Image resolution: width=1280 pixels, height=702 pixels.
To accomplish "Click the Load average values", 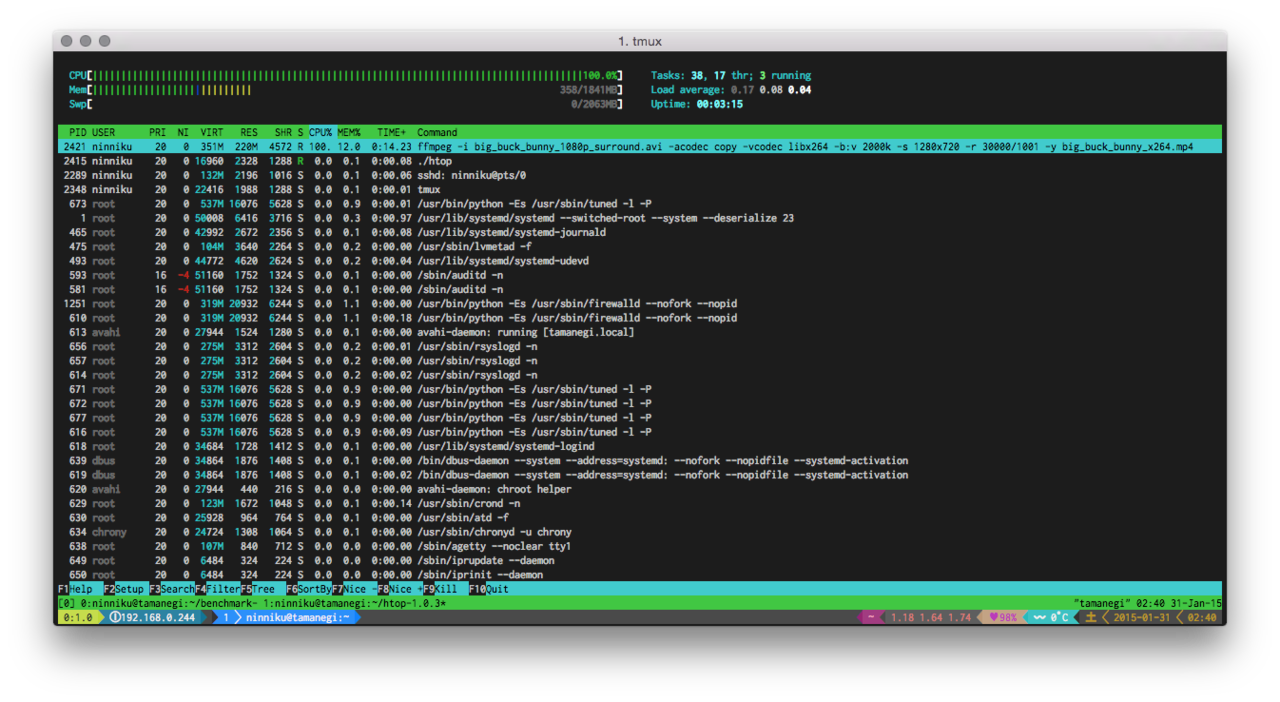I will point(771,90).
